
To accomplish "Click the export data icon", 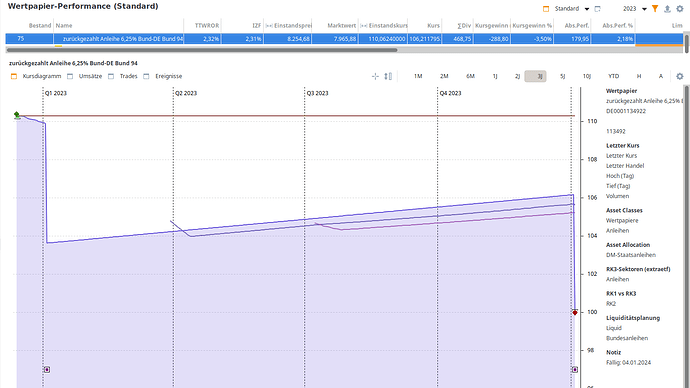I will tap(667, 8).
